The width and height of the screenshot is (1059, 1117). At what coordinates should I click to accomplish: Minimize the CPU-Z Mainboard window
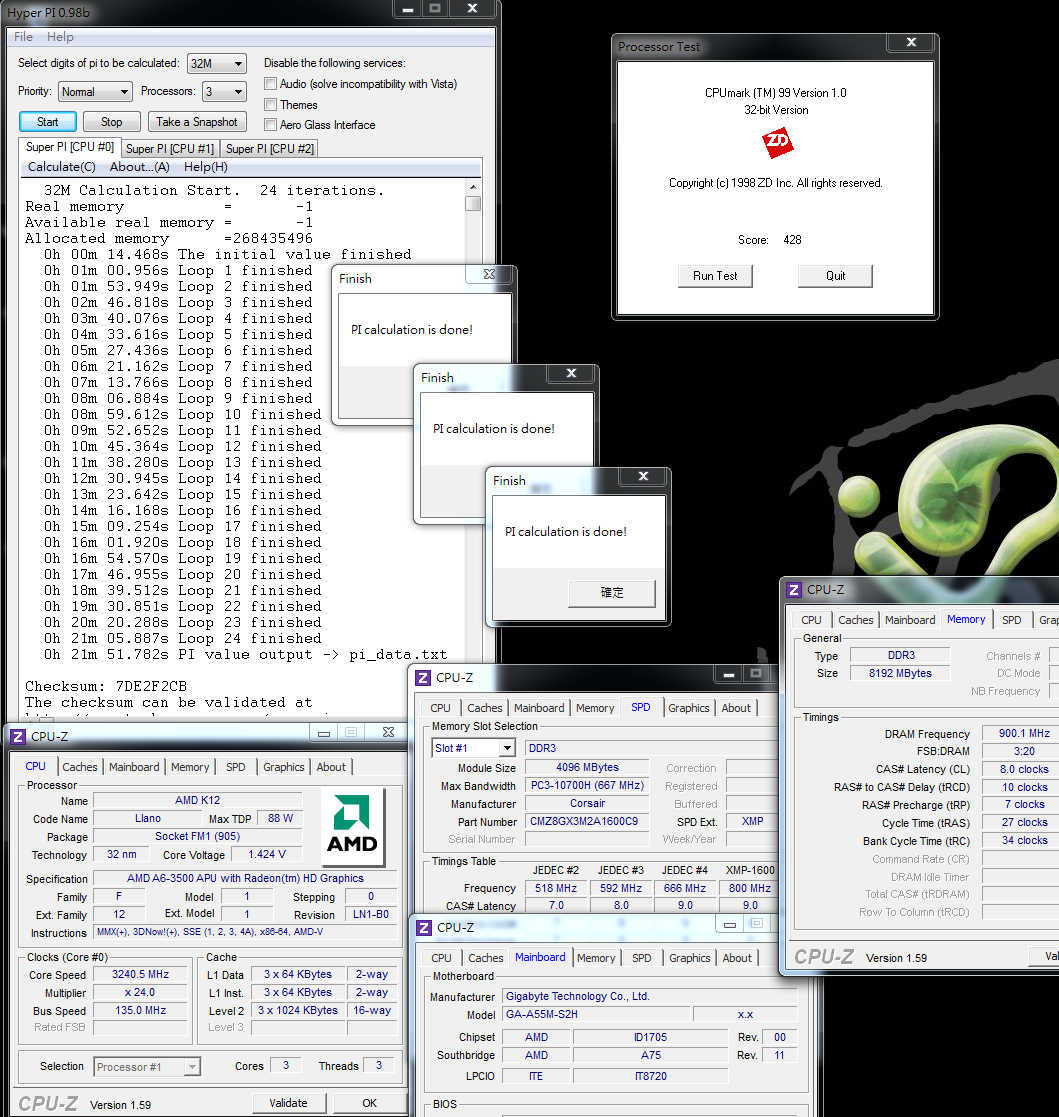[730, 925]
